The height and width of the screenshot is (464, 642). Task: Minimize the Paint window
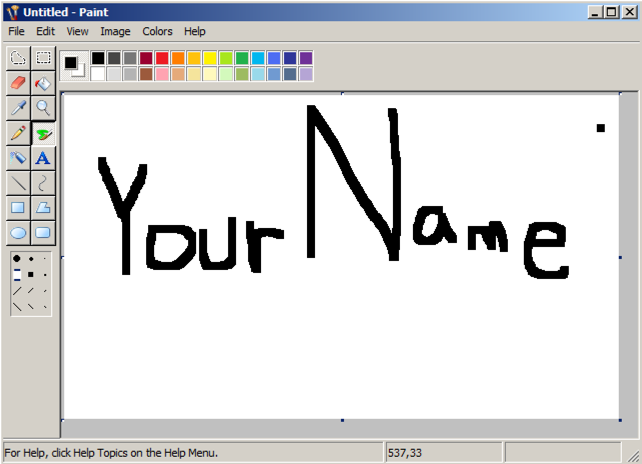click(x=595, y=12)
